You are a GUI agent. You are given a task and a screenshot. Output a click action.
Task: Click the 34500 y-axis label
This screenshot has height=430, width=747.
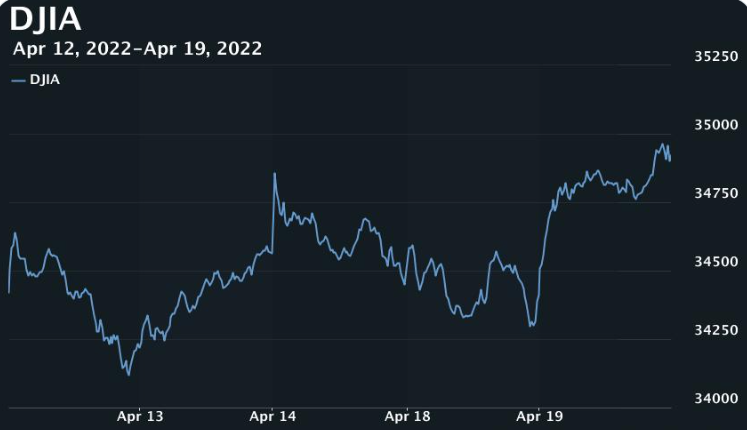coord(716,261)
